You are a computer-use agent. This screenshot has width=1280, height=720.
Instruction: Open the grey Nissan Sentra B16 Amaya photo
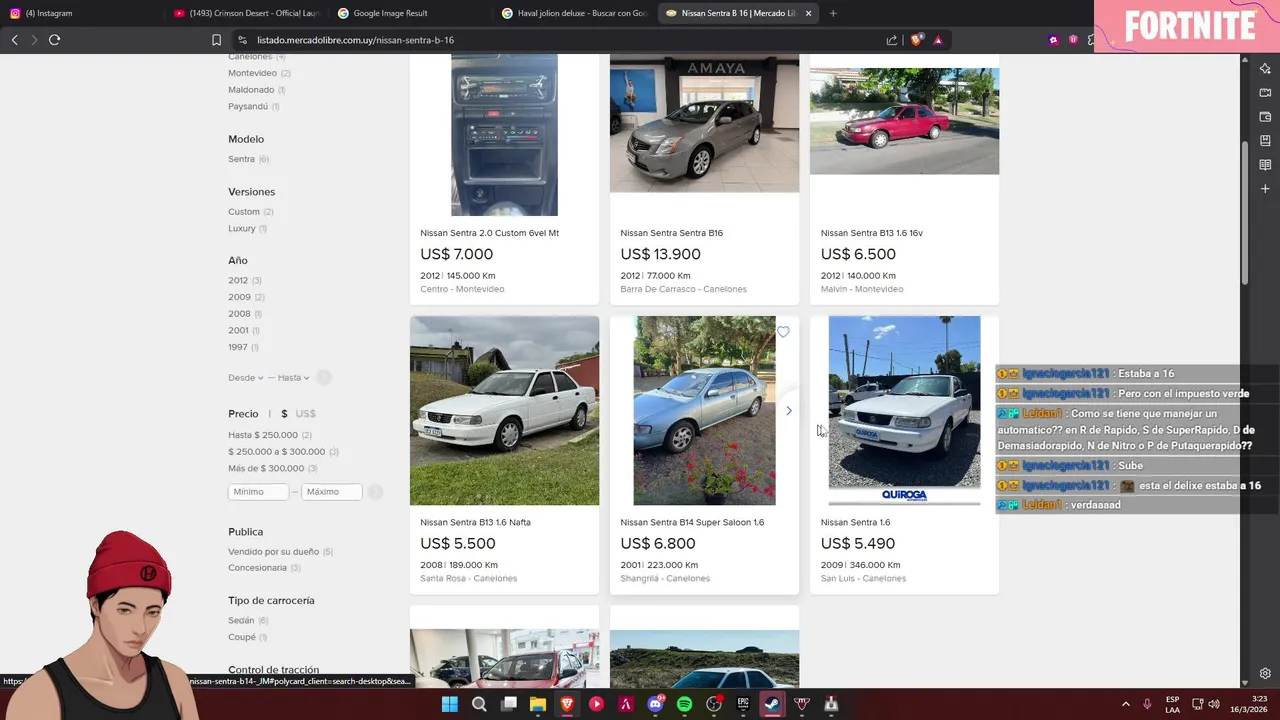(x=704, y=123)
